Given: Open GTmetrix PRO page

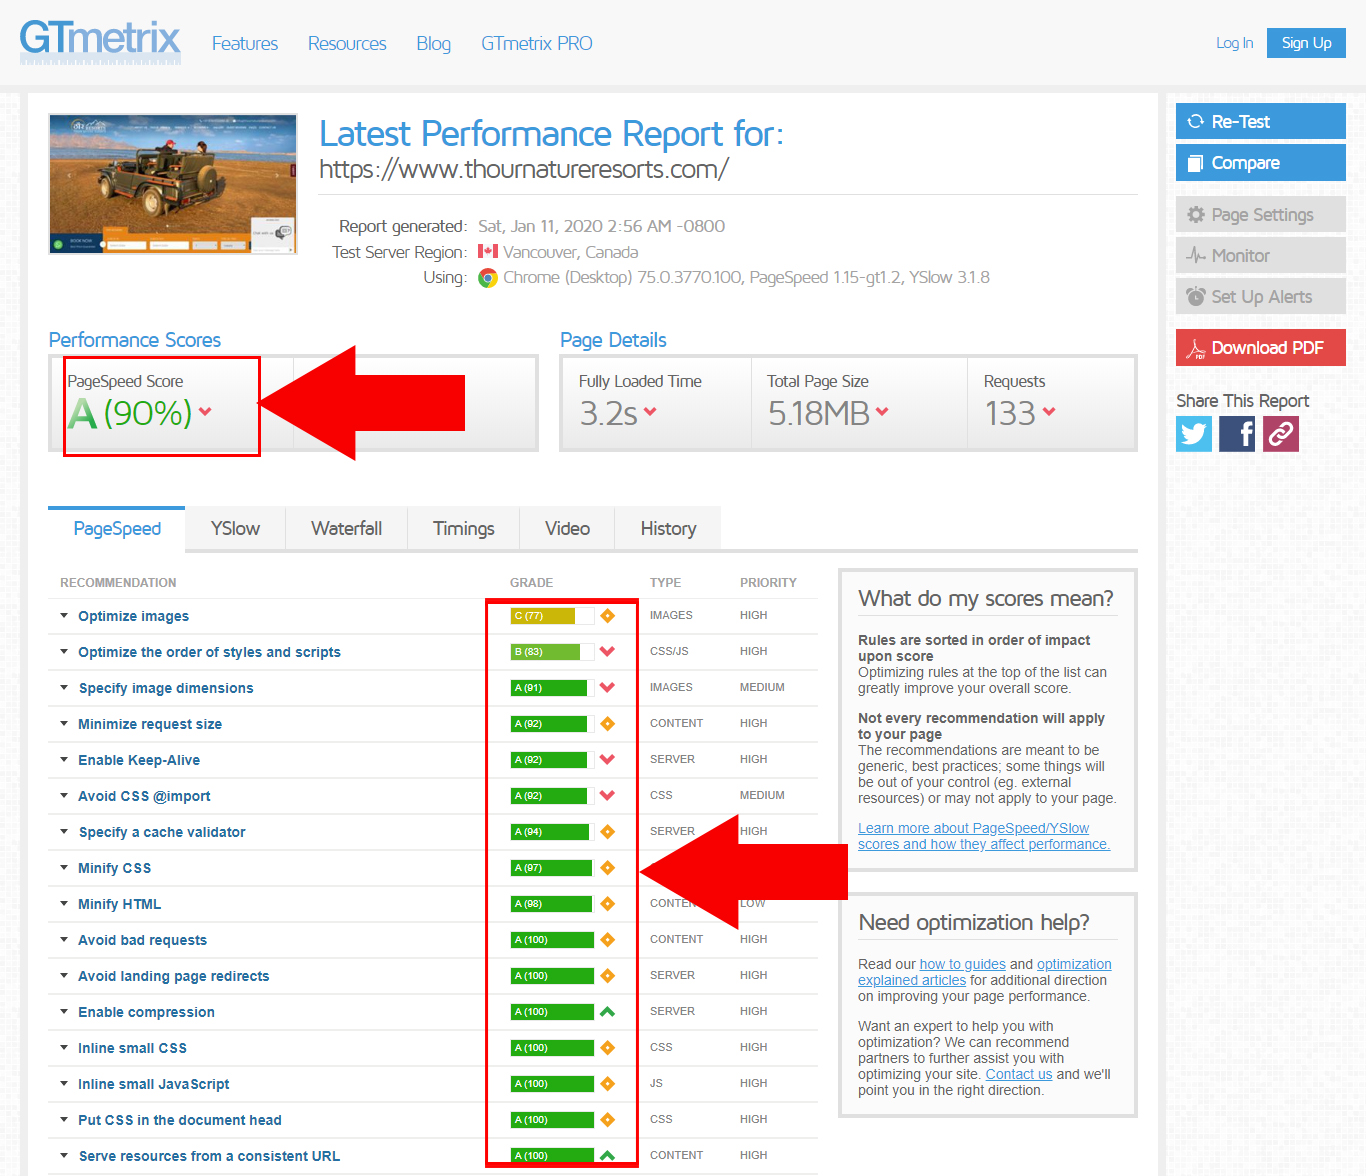Looking at the screenshot, I should point(537,43).
